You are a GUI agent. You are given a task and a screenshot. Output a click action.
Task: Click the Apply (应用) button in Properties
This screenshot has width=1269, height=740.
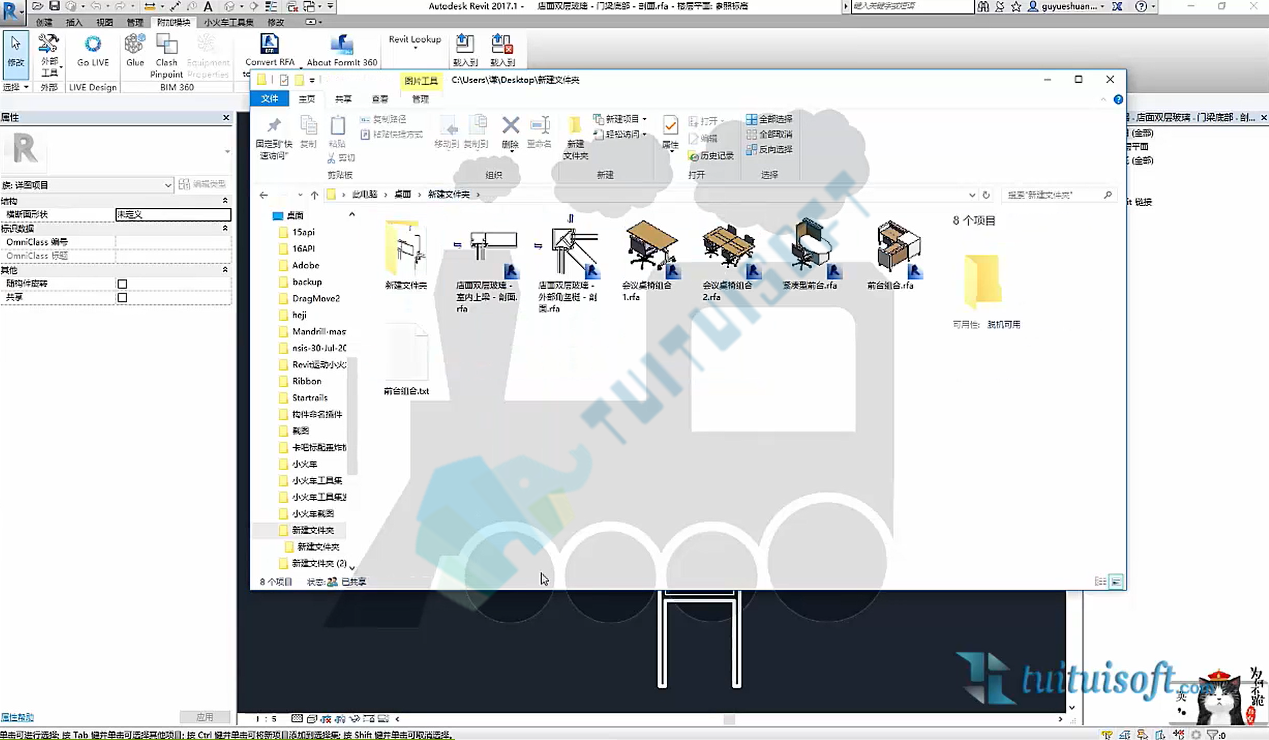[205, 717]
